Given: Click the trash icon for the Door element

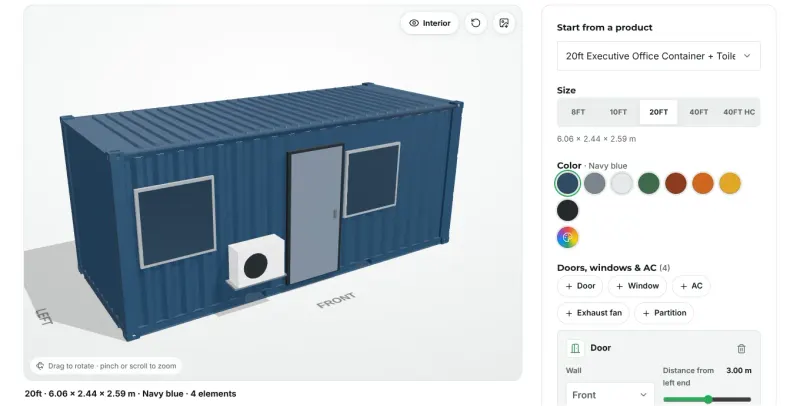Looking at the screenshot, I should point(741,348).
